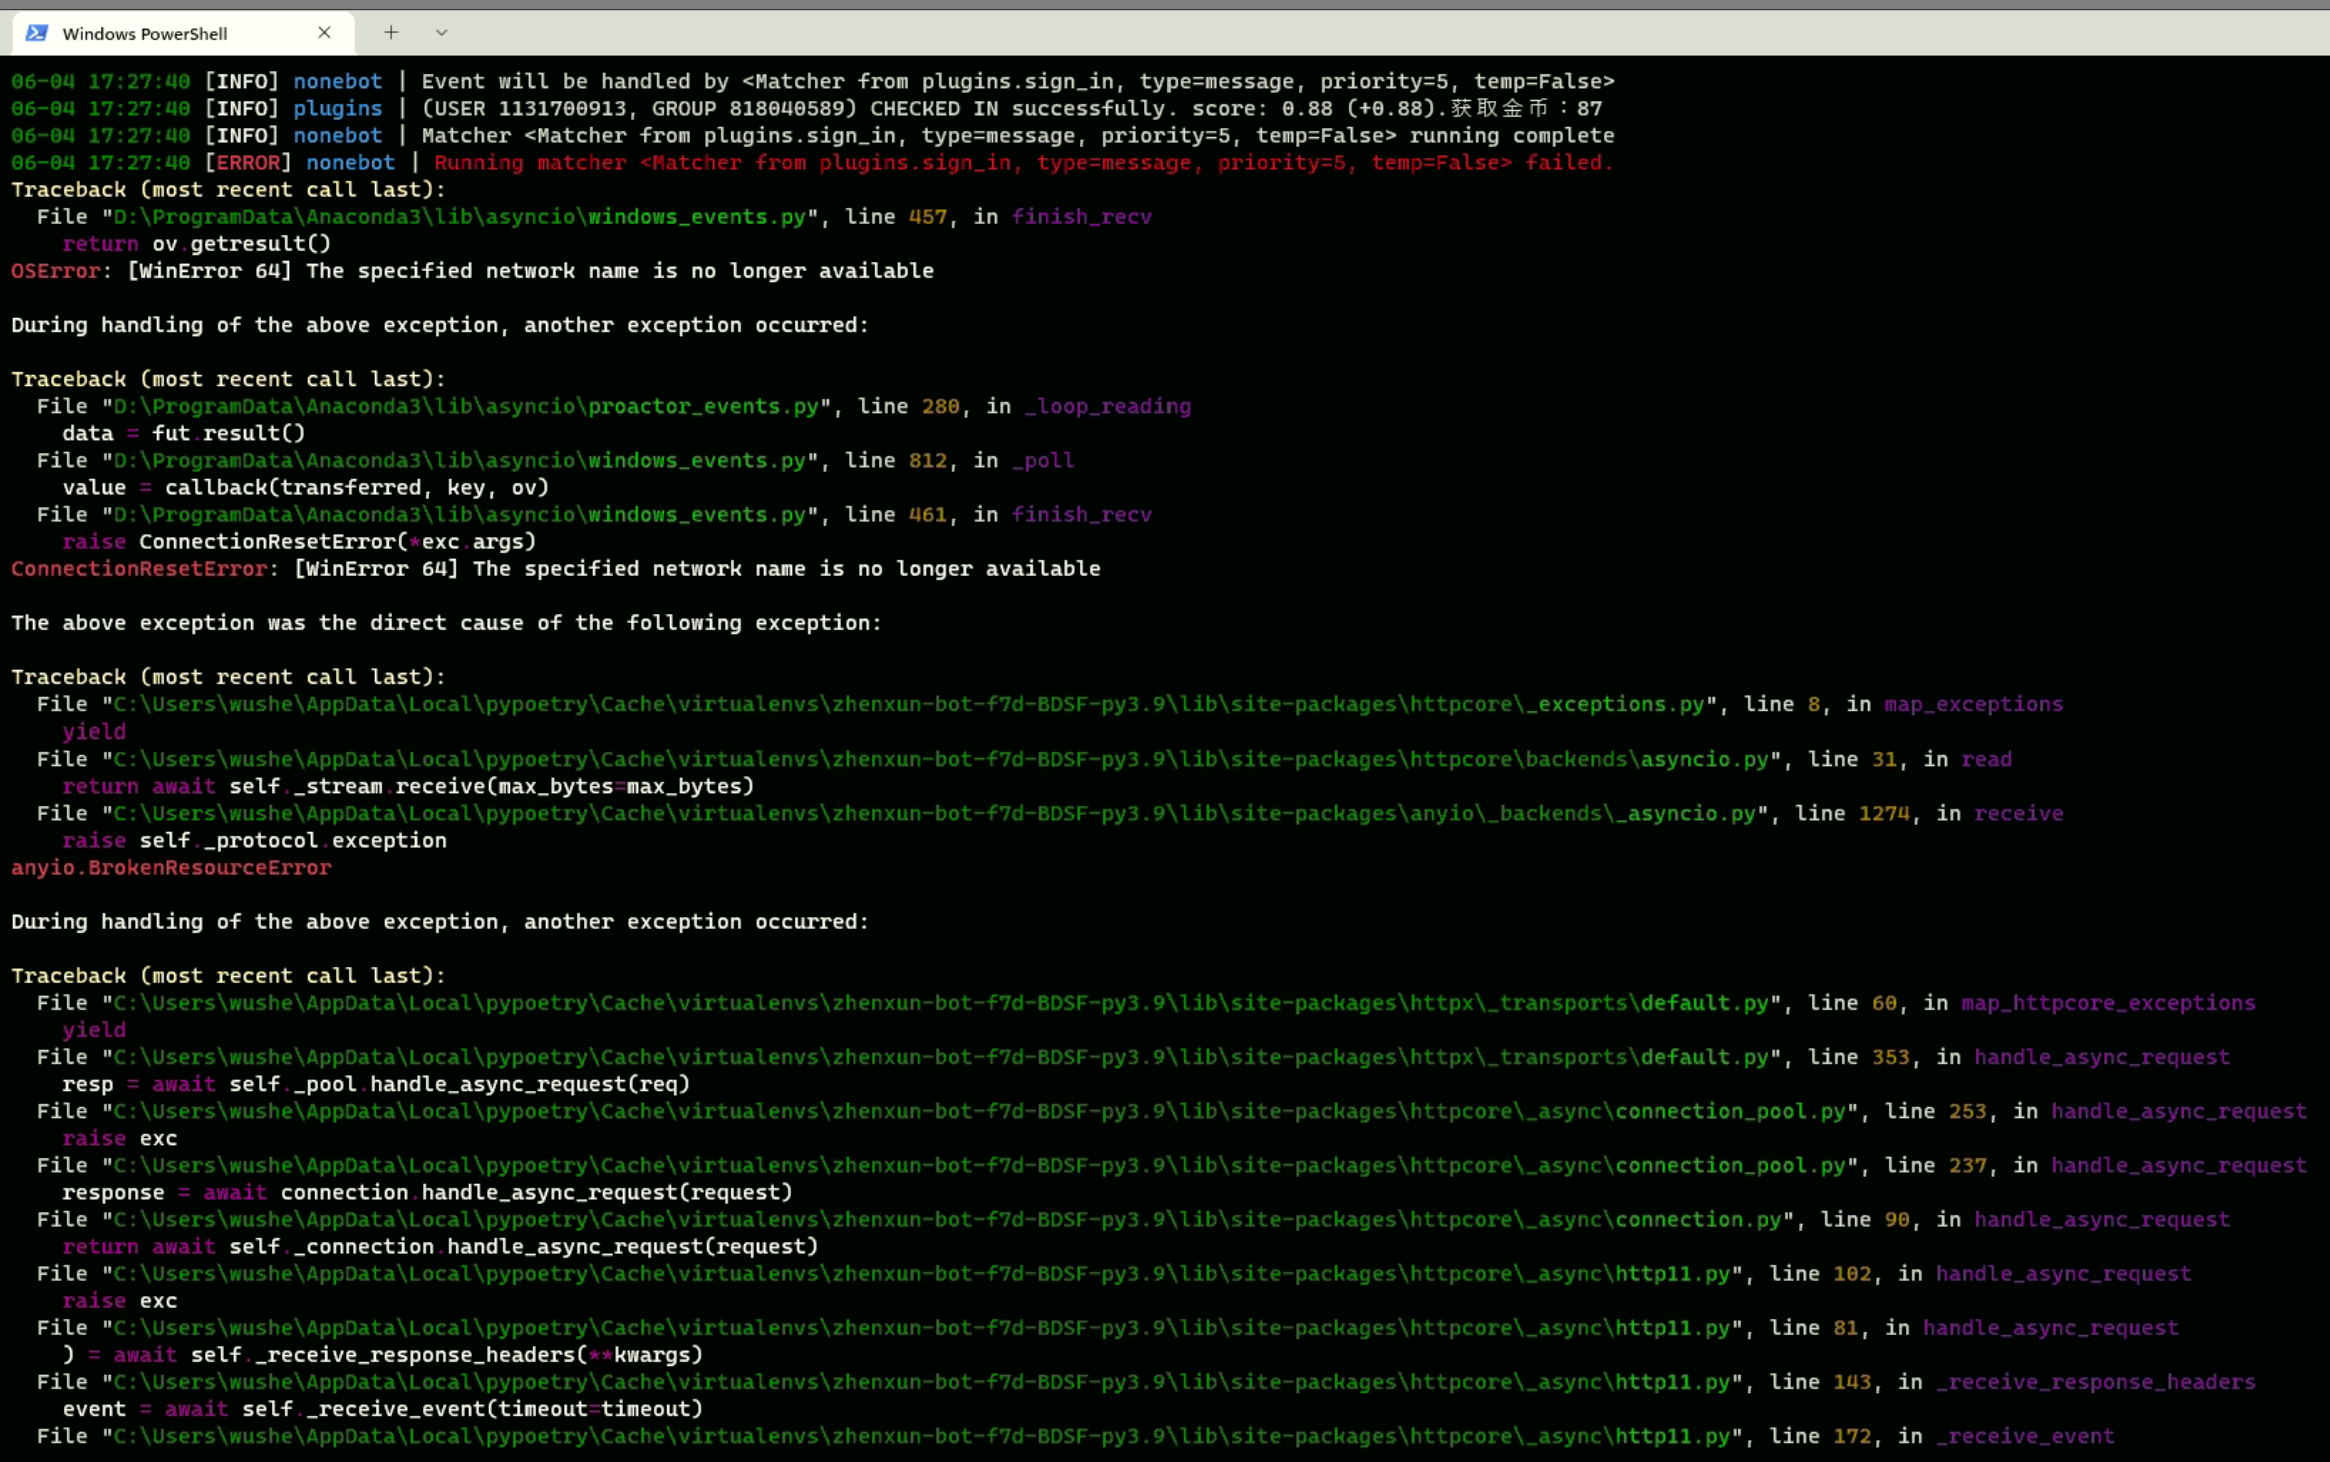The width and height of the screenshot is (2330, 1462).
Task: Click 'Event will be handled by' log line
Action: click(813, 81)
